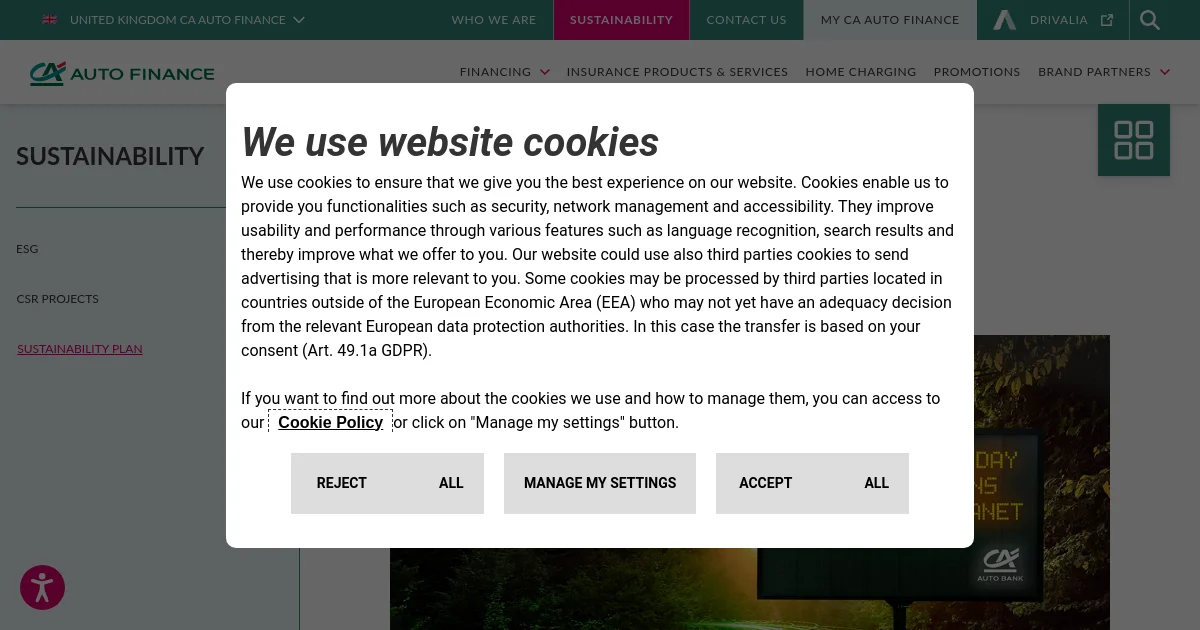The width and height of the screenshot is (1200, 630).
Task: Click the Accept All cookies button
Action: tap(812, 483)
